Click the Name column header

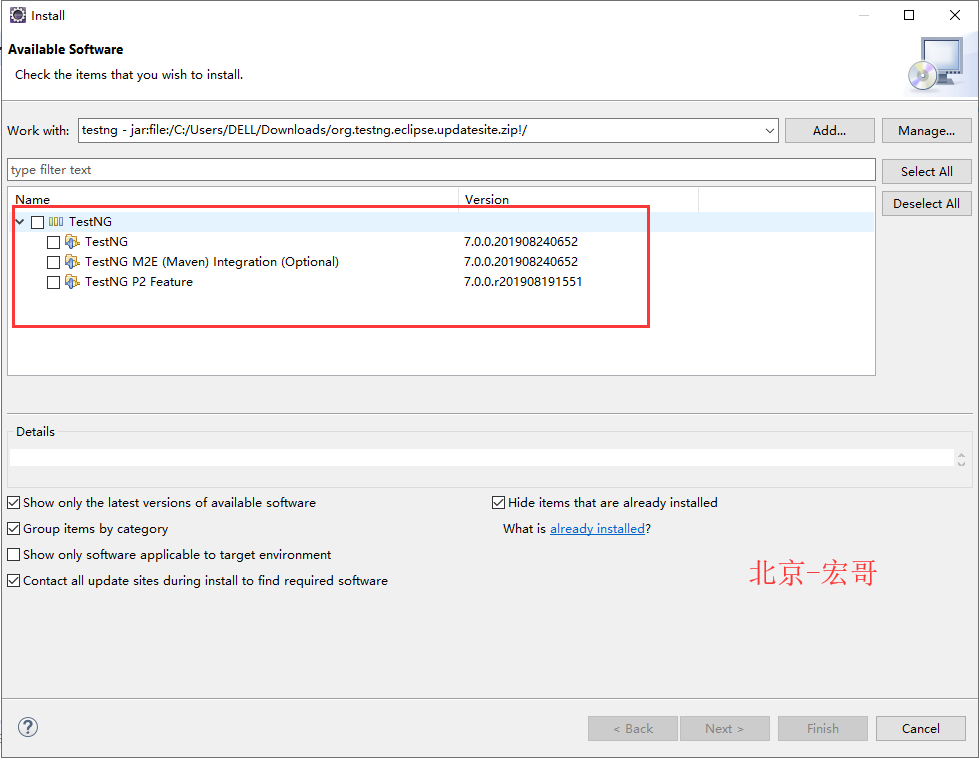coord(235,199)
